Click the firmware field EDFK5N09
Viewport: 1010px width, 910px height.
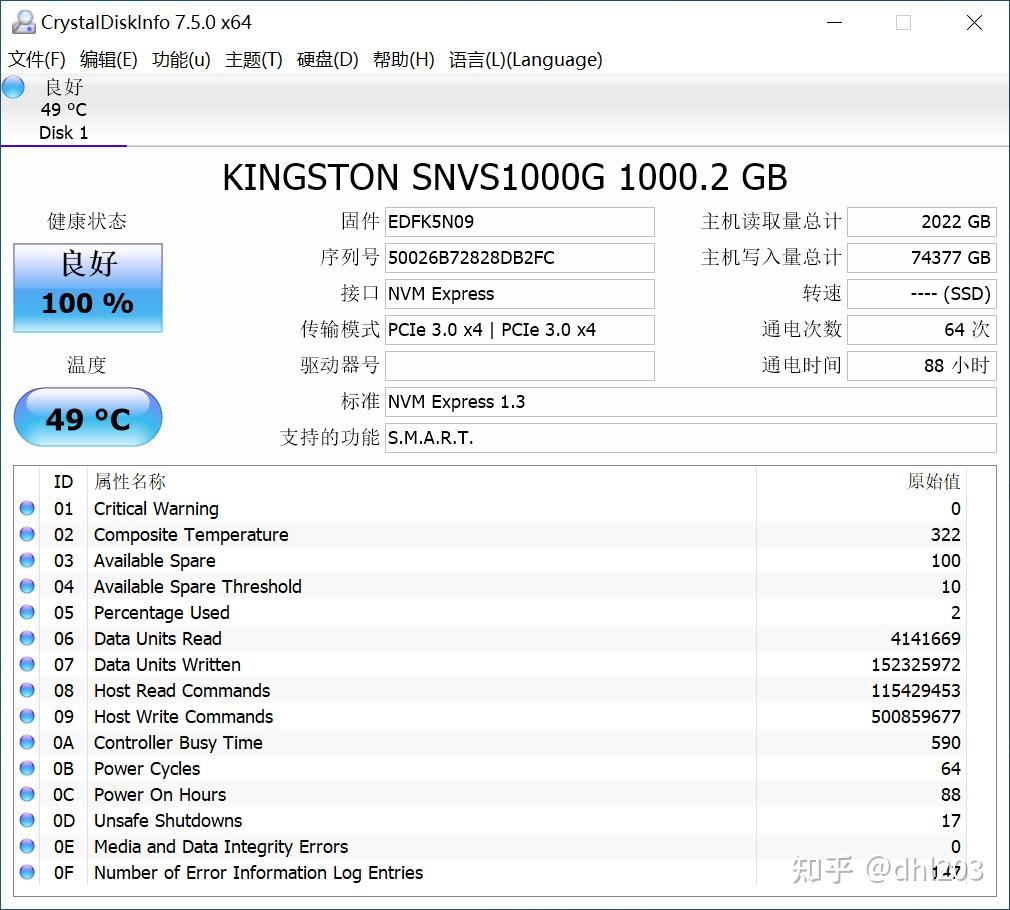click(x=520, y=222)
